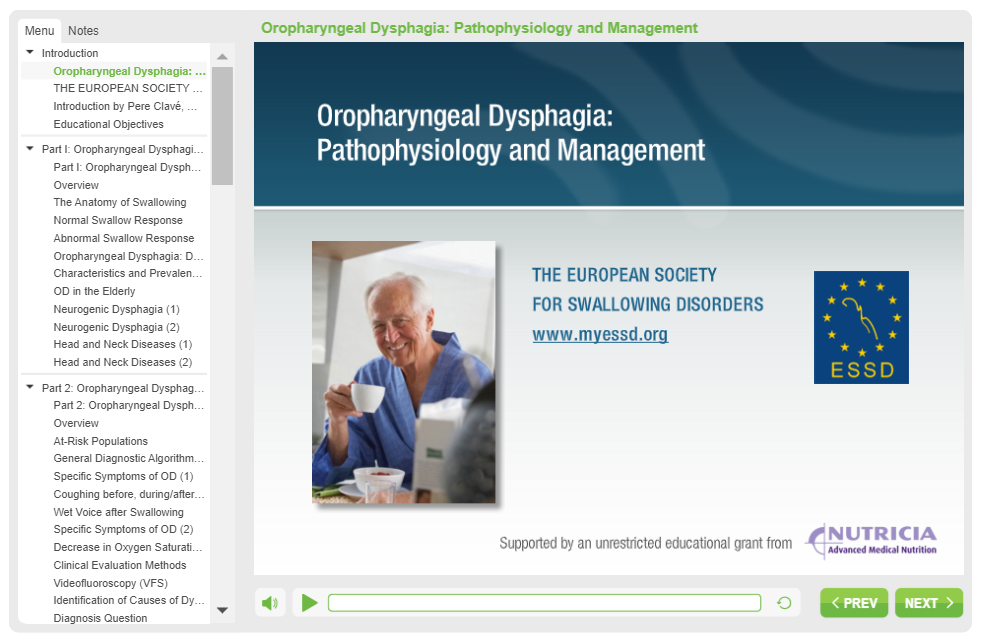Select the Part I: Oropharyngeal Dysphagi… section heading

tap(123, 149)
